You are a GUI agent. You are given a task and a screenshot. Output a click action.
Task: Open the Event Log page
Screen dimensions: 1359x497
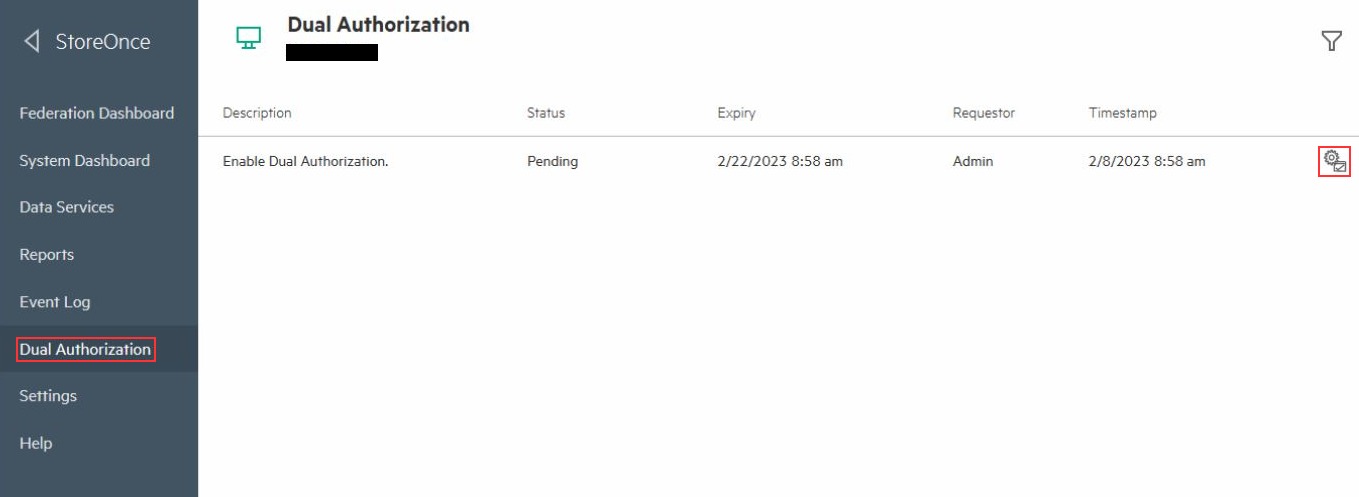click(55, 301)
